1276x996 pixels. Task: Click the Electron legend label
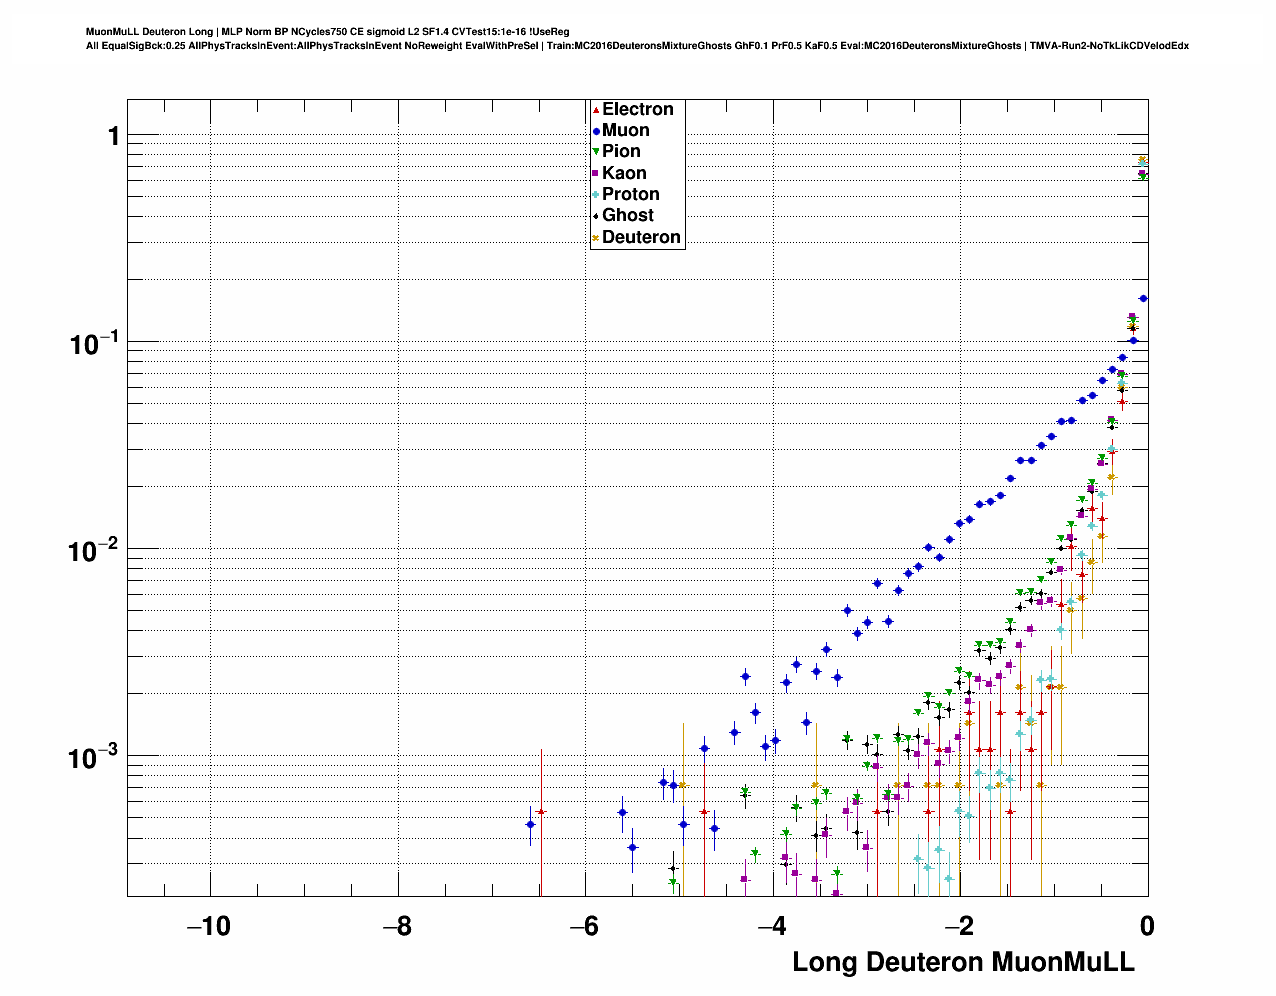pyautogui.click(x=637, y=110)
